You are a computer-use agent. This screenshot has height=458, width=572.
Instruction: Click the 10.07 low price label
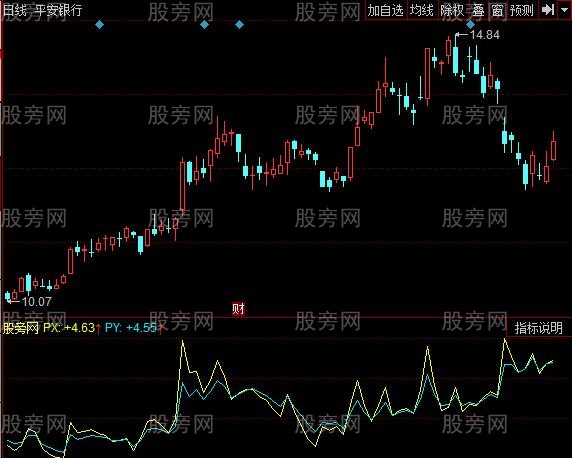coord(36,301)
